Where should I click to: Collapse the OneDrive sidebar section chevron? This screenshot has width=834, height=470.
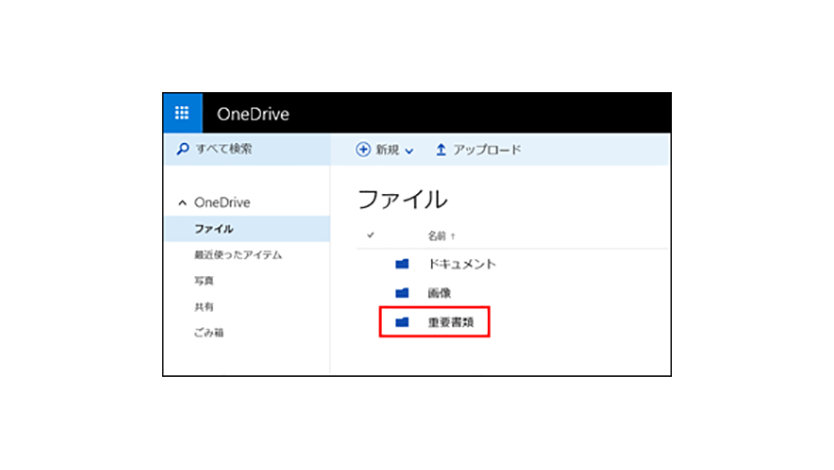[x=182, y=203]
